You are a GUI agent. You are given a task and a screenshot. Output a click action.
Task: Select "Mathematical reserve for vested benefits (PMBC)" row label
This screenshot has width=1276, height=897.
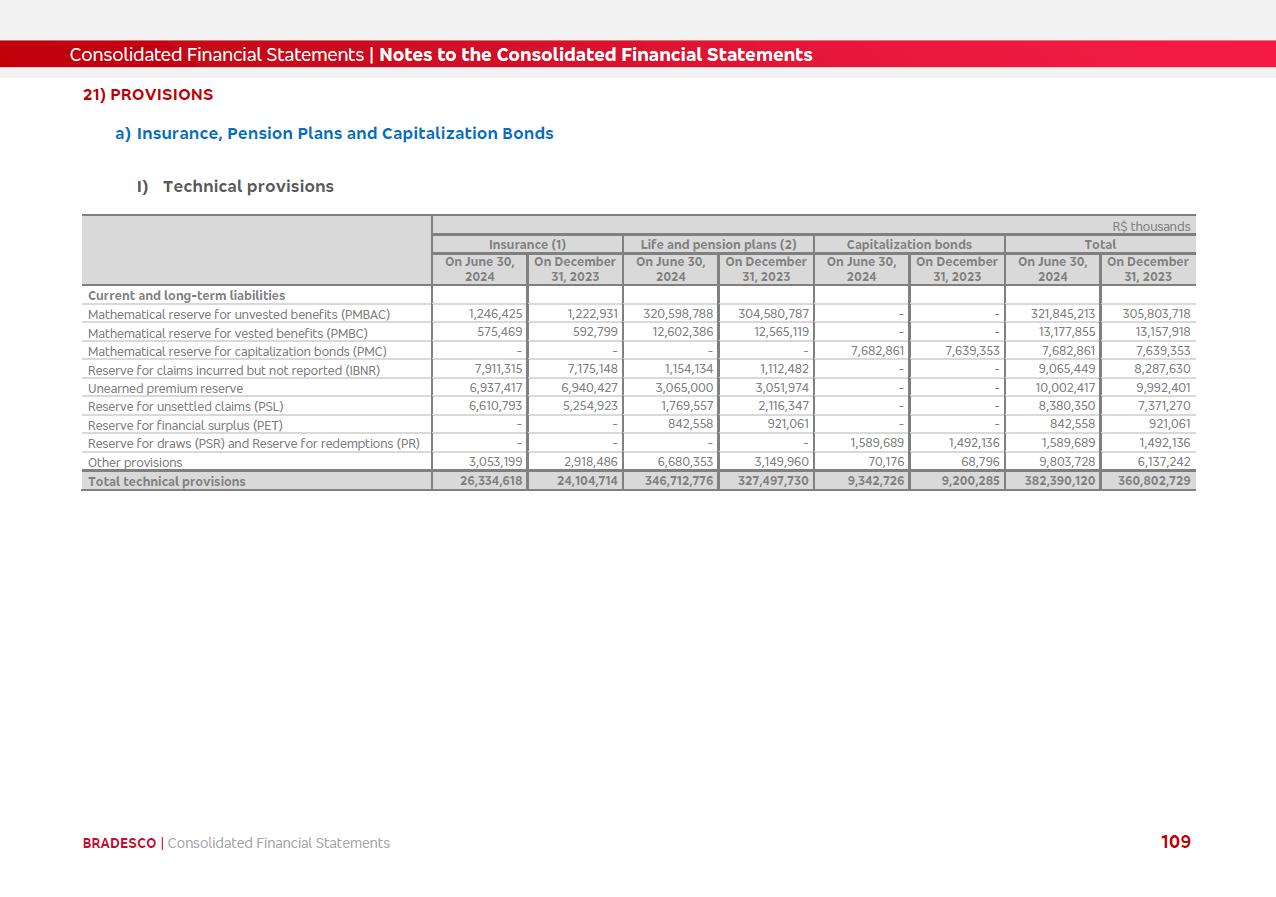coord(227,333)
